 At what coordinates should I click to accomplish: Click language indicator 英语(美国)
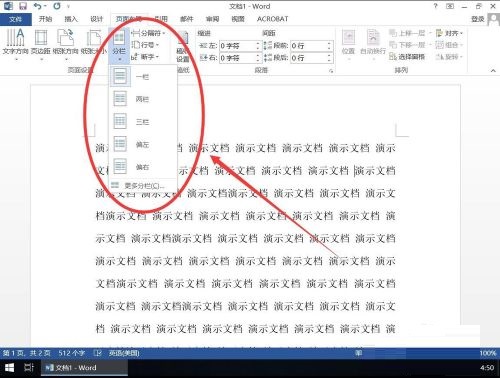pos(124,353)
